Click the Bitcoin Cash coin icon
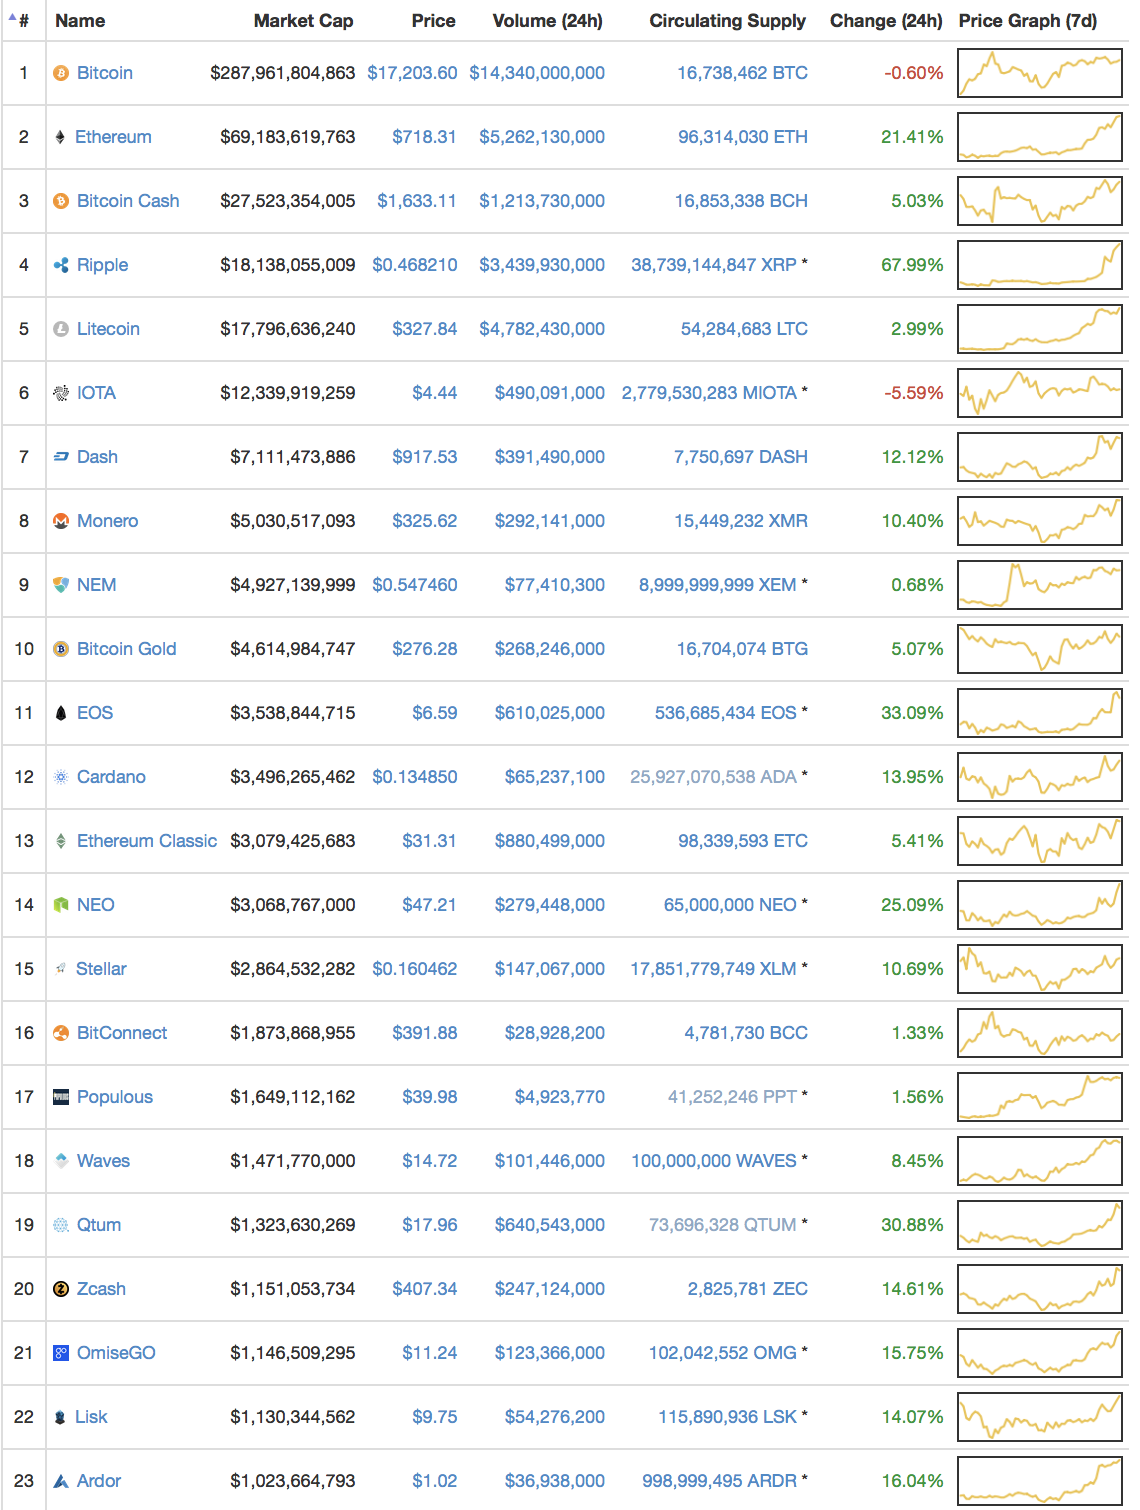Image resolution: width=1140 pixels, height=1510 pixels. pyautogui.click(x=61, y=201)
